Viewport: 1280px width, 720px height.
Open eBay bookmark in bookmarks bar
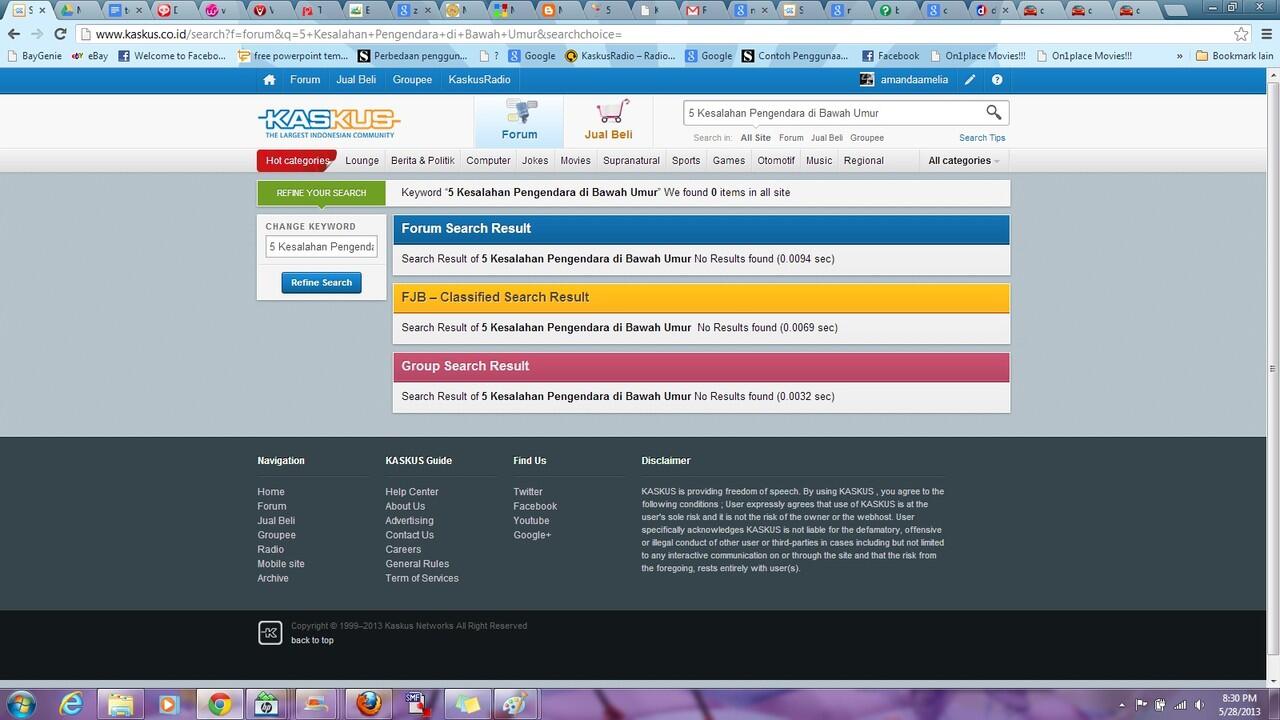point(90,56)
